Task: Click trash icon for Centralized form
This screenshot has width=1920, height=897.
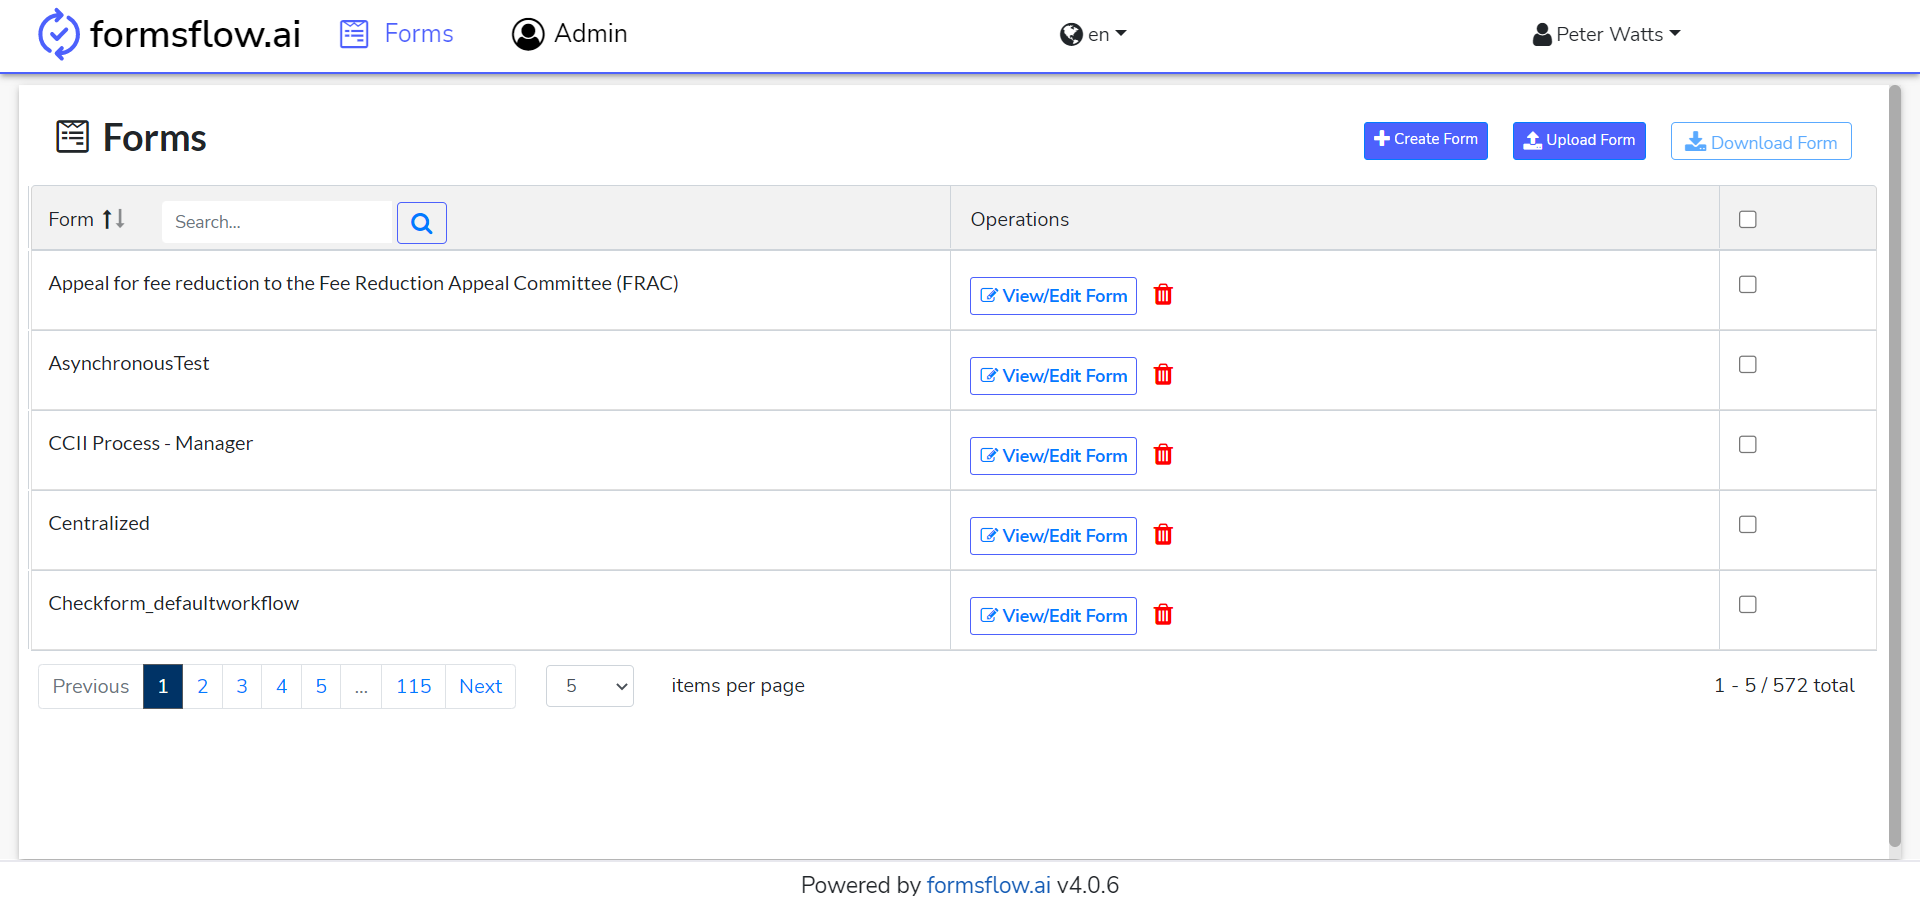Action: pyautogui.click(x=1163, y=535)
